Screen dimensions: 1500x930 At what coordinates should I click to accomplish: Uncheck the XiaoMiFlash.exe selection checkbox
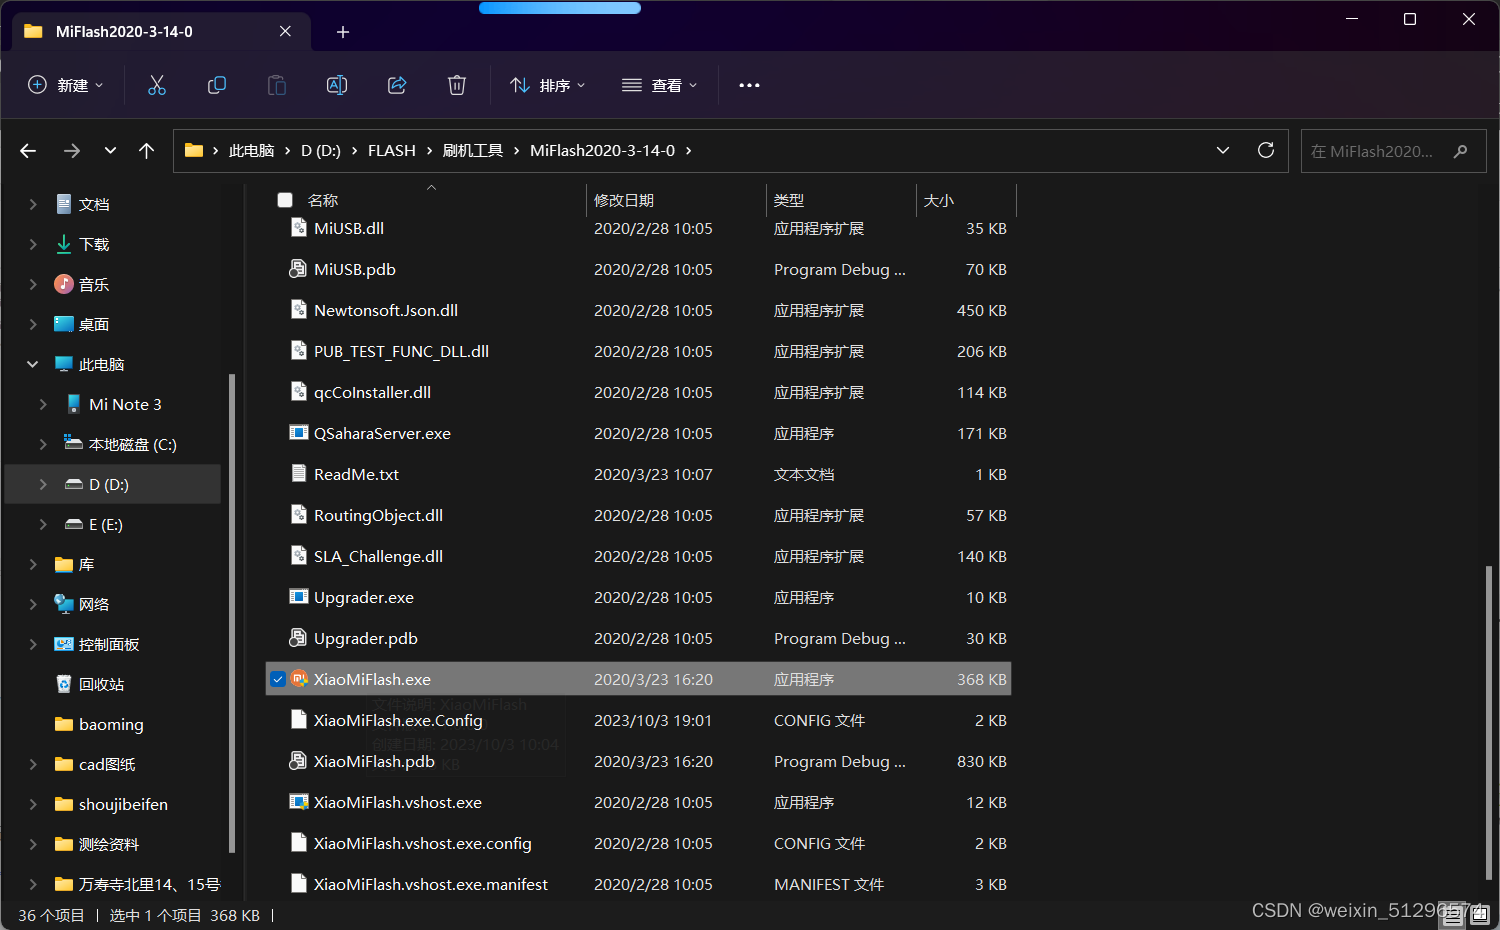(278, 679)
